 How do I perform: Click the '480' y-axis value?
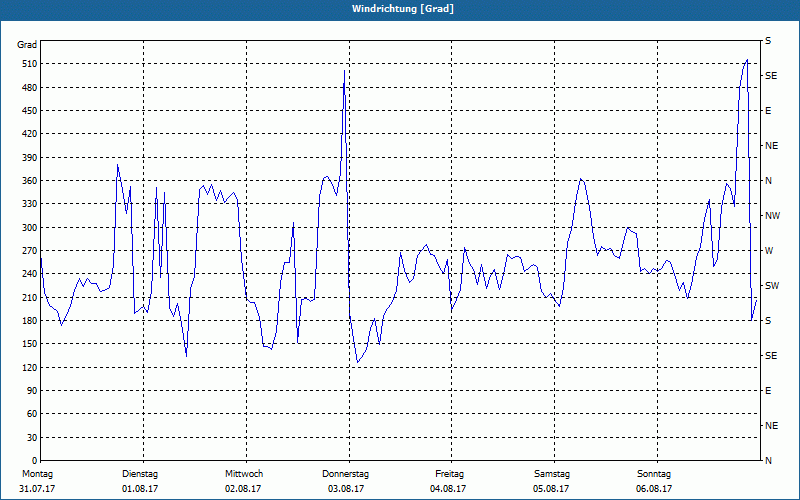(30, 88)
